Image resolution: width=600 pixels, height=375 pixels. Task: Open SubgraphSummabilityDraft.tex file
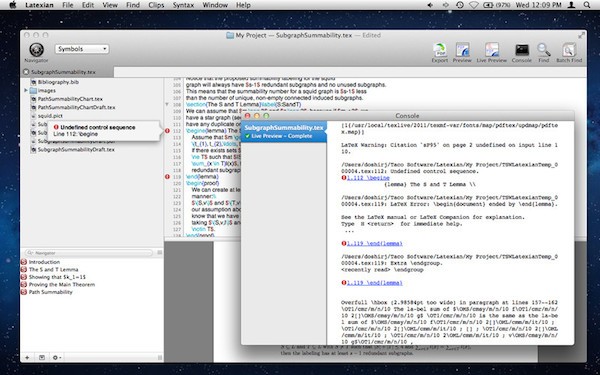pos(76,150)
